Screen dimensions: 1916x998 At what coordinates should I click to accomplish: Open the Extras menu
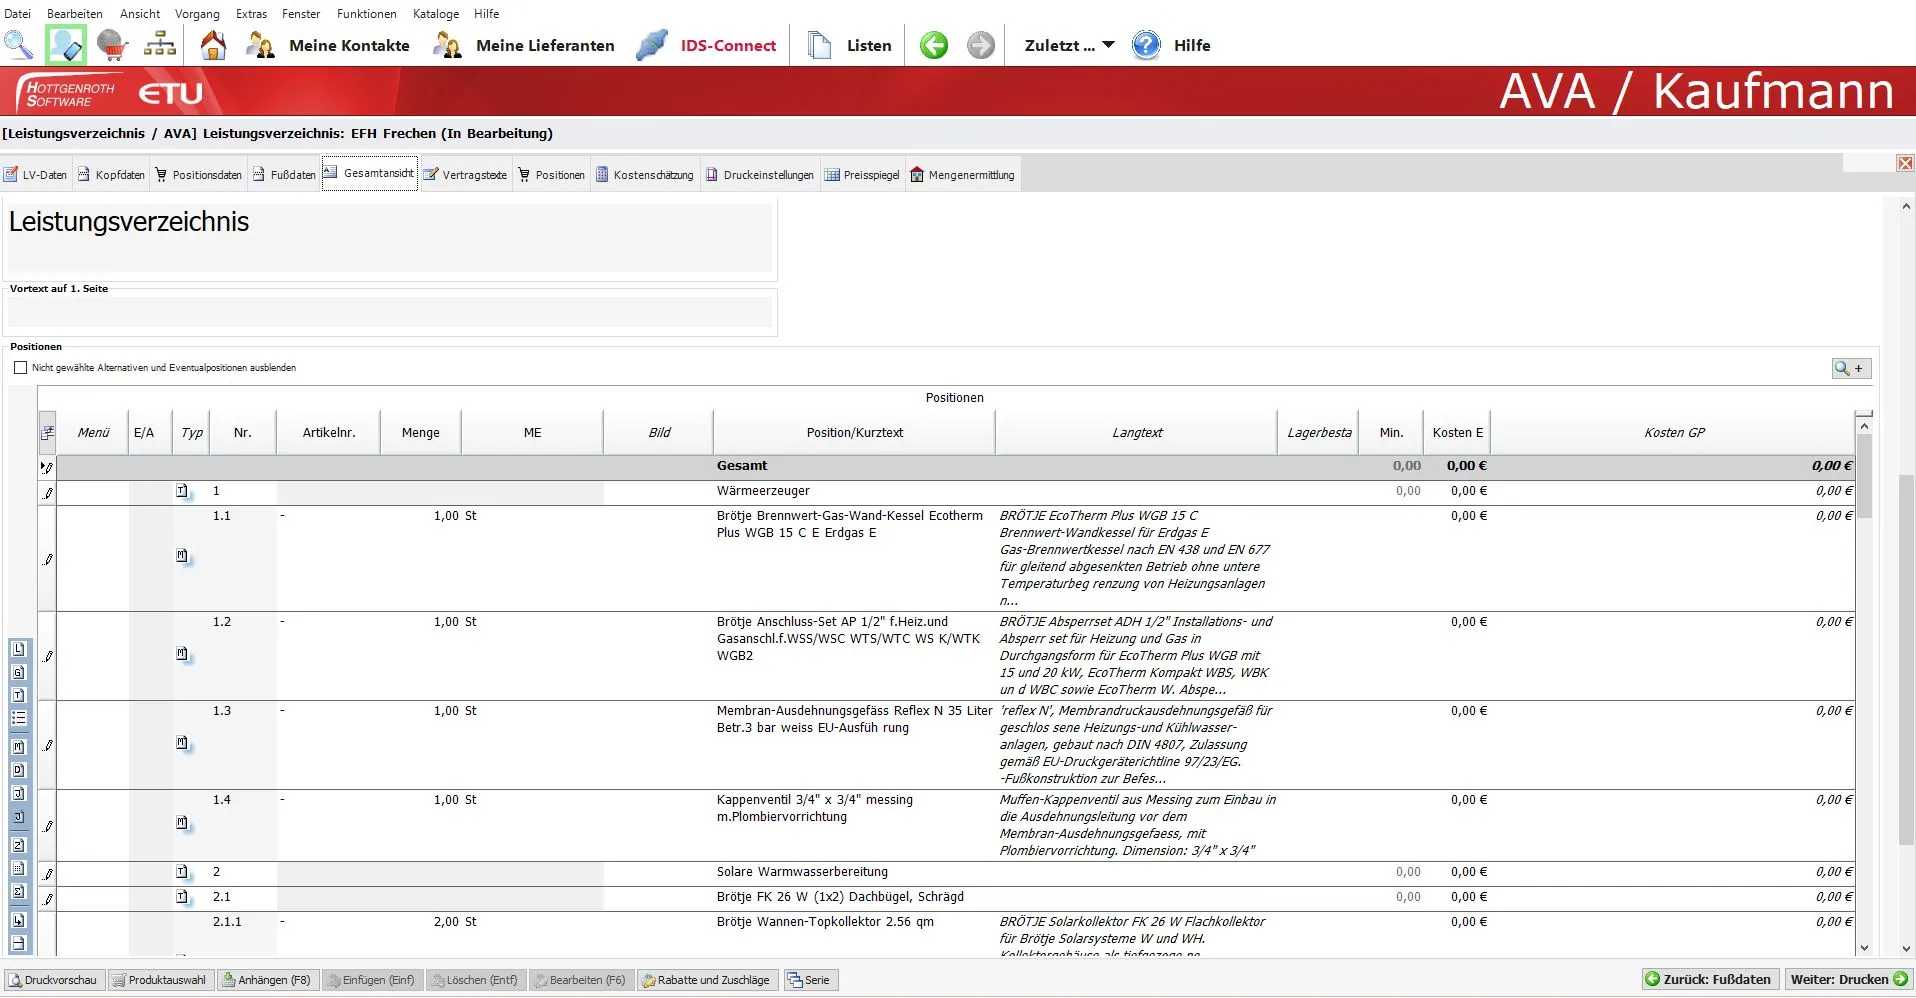click(251, 14)
